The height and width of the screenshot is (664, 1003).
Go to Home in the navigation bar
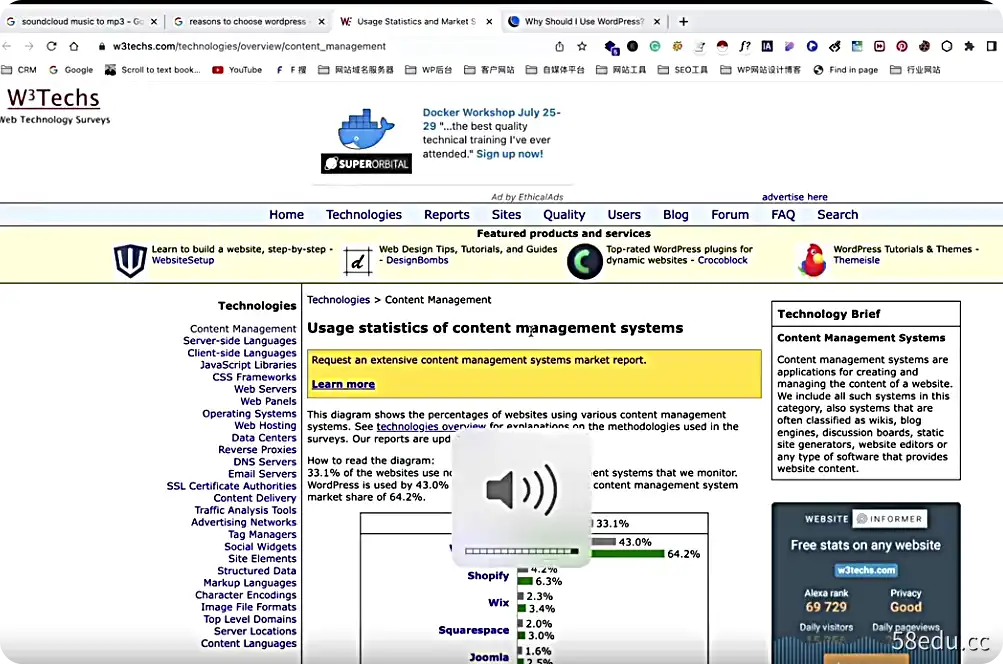286,215
